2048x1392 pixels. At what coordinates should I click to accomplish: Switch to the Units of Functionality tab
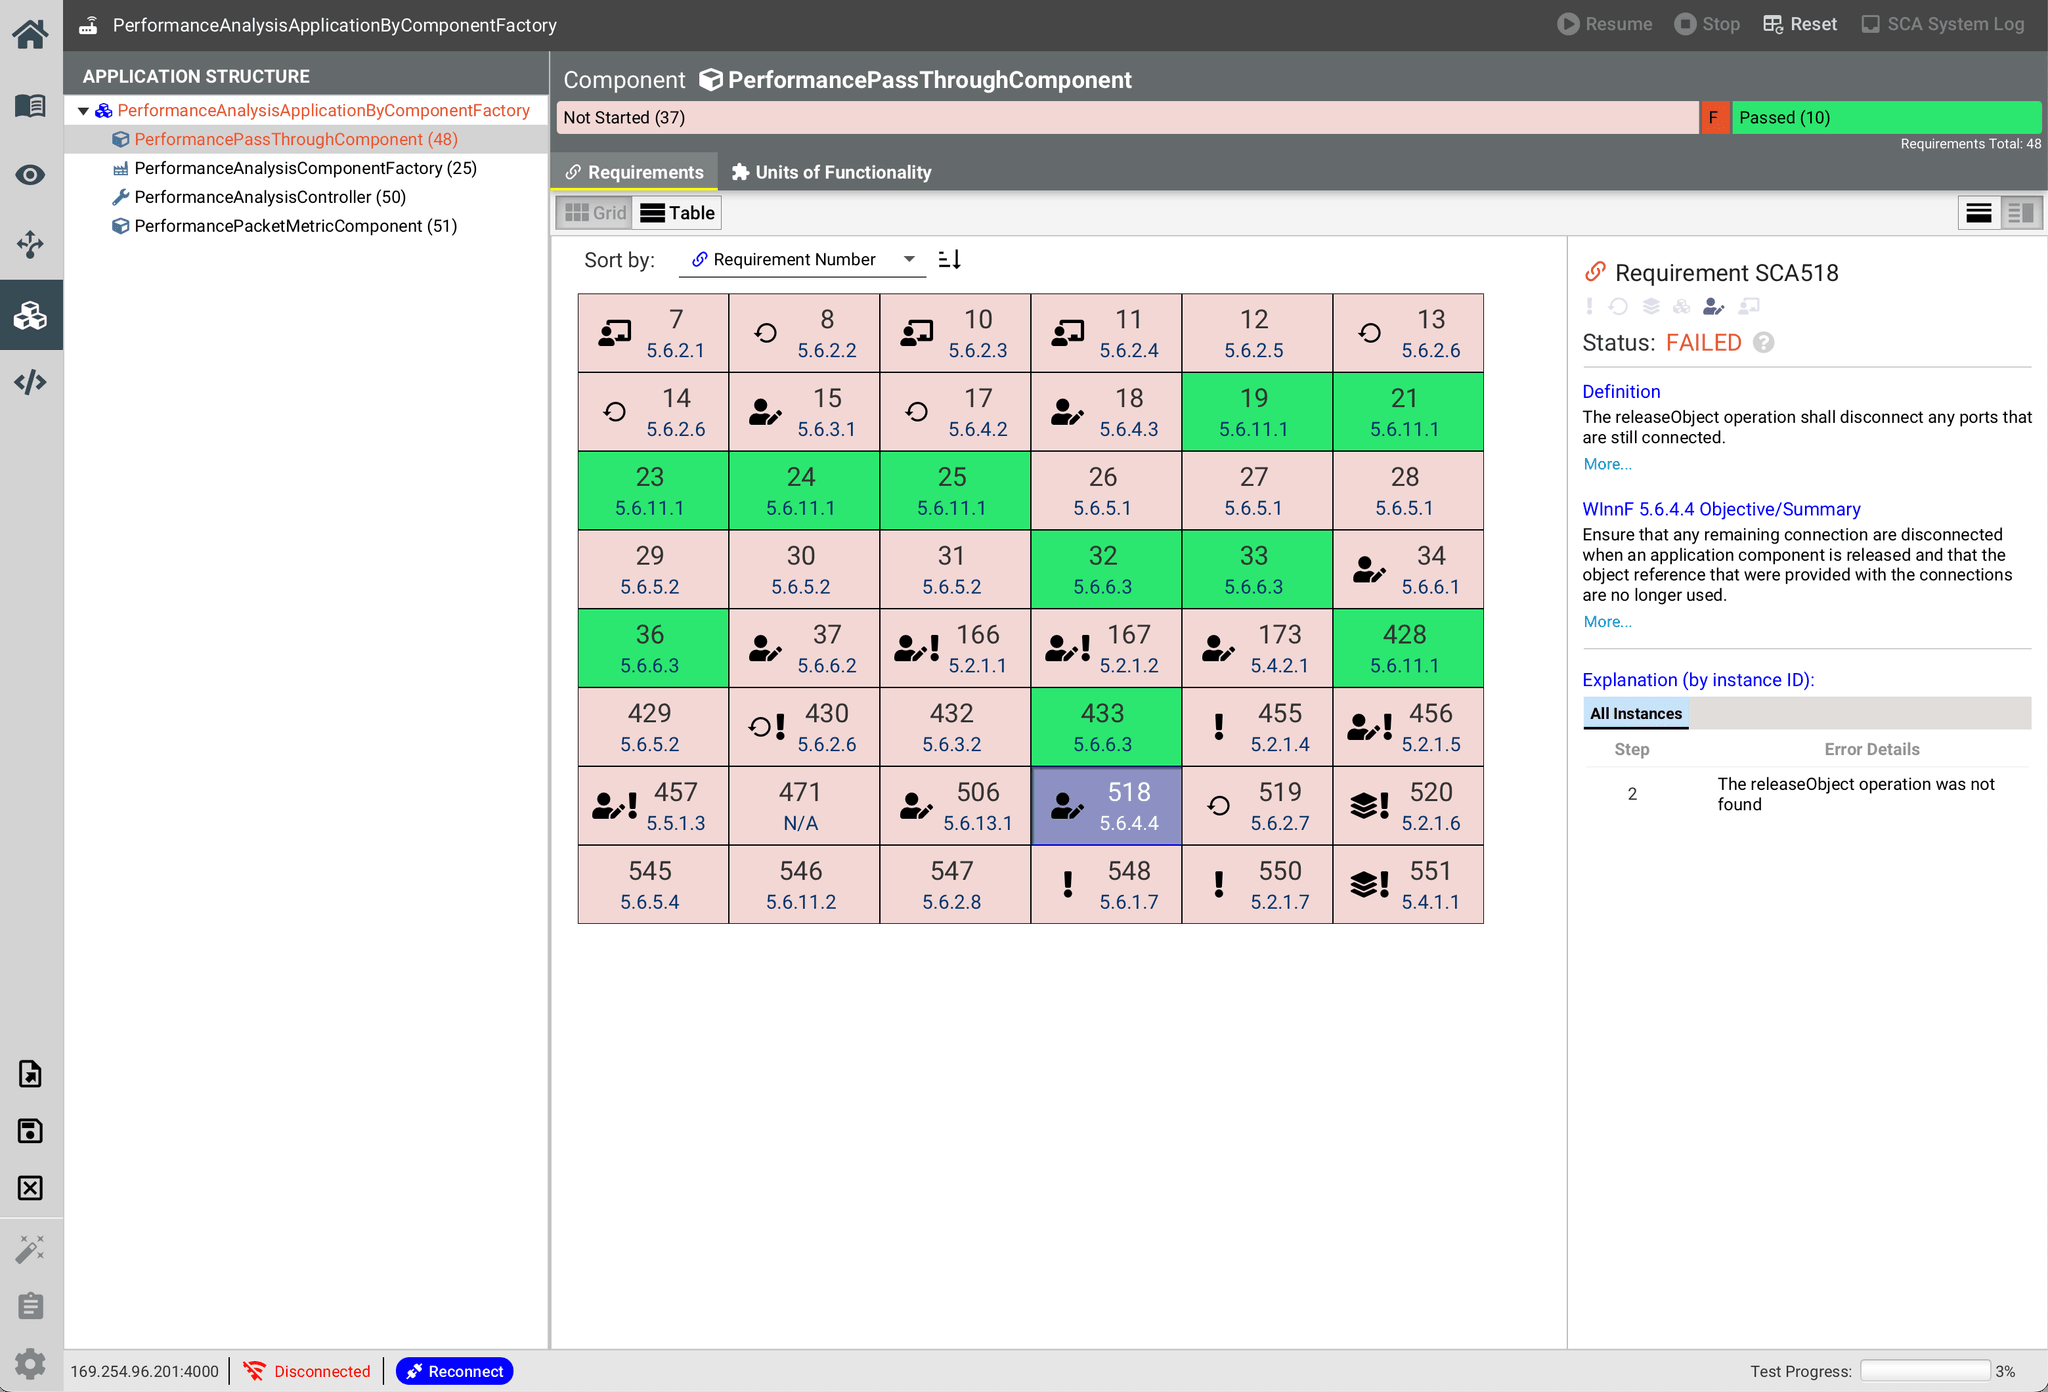830,171
